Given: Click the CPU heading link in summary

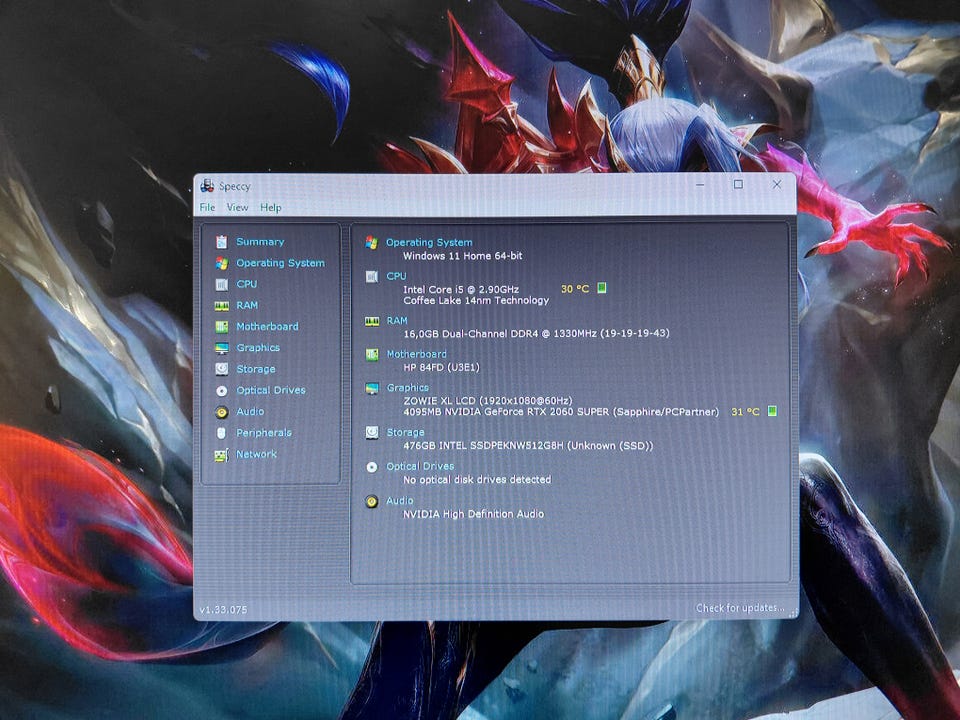Looking at the screenshot, I should (396, 276).
